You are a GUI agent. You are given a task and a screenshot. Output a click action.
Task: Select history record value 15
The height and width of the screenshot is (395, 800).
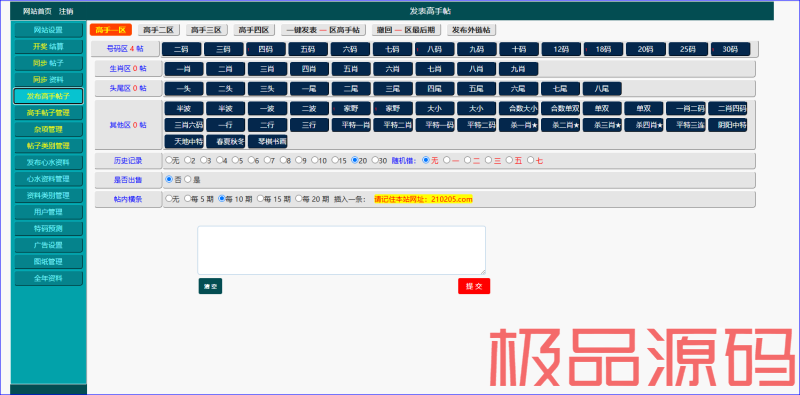(335, 160)
